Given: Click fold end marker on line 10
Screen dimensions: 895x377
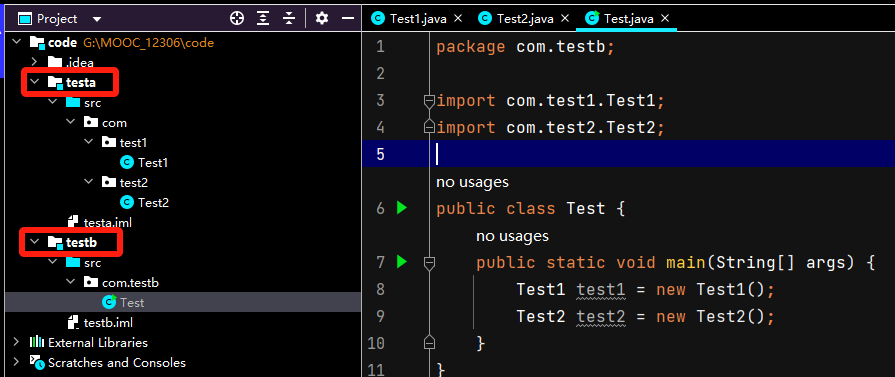Looking at the screenshot, I should 429,342.
